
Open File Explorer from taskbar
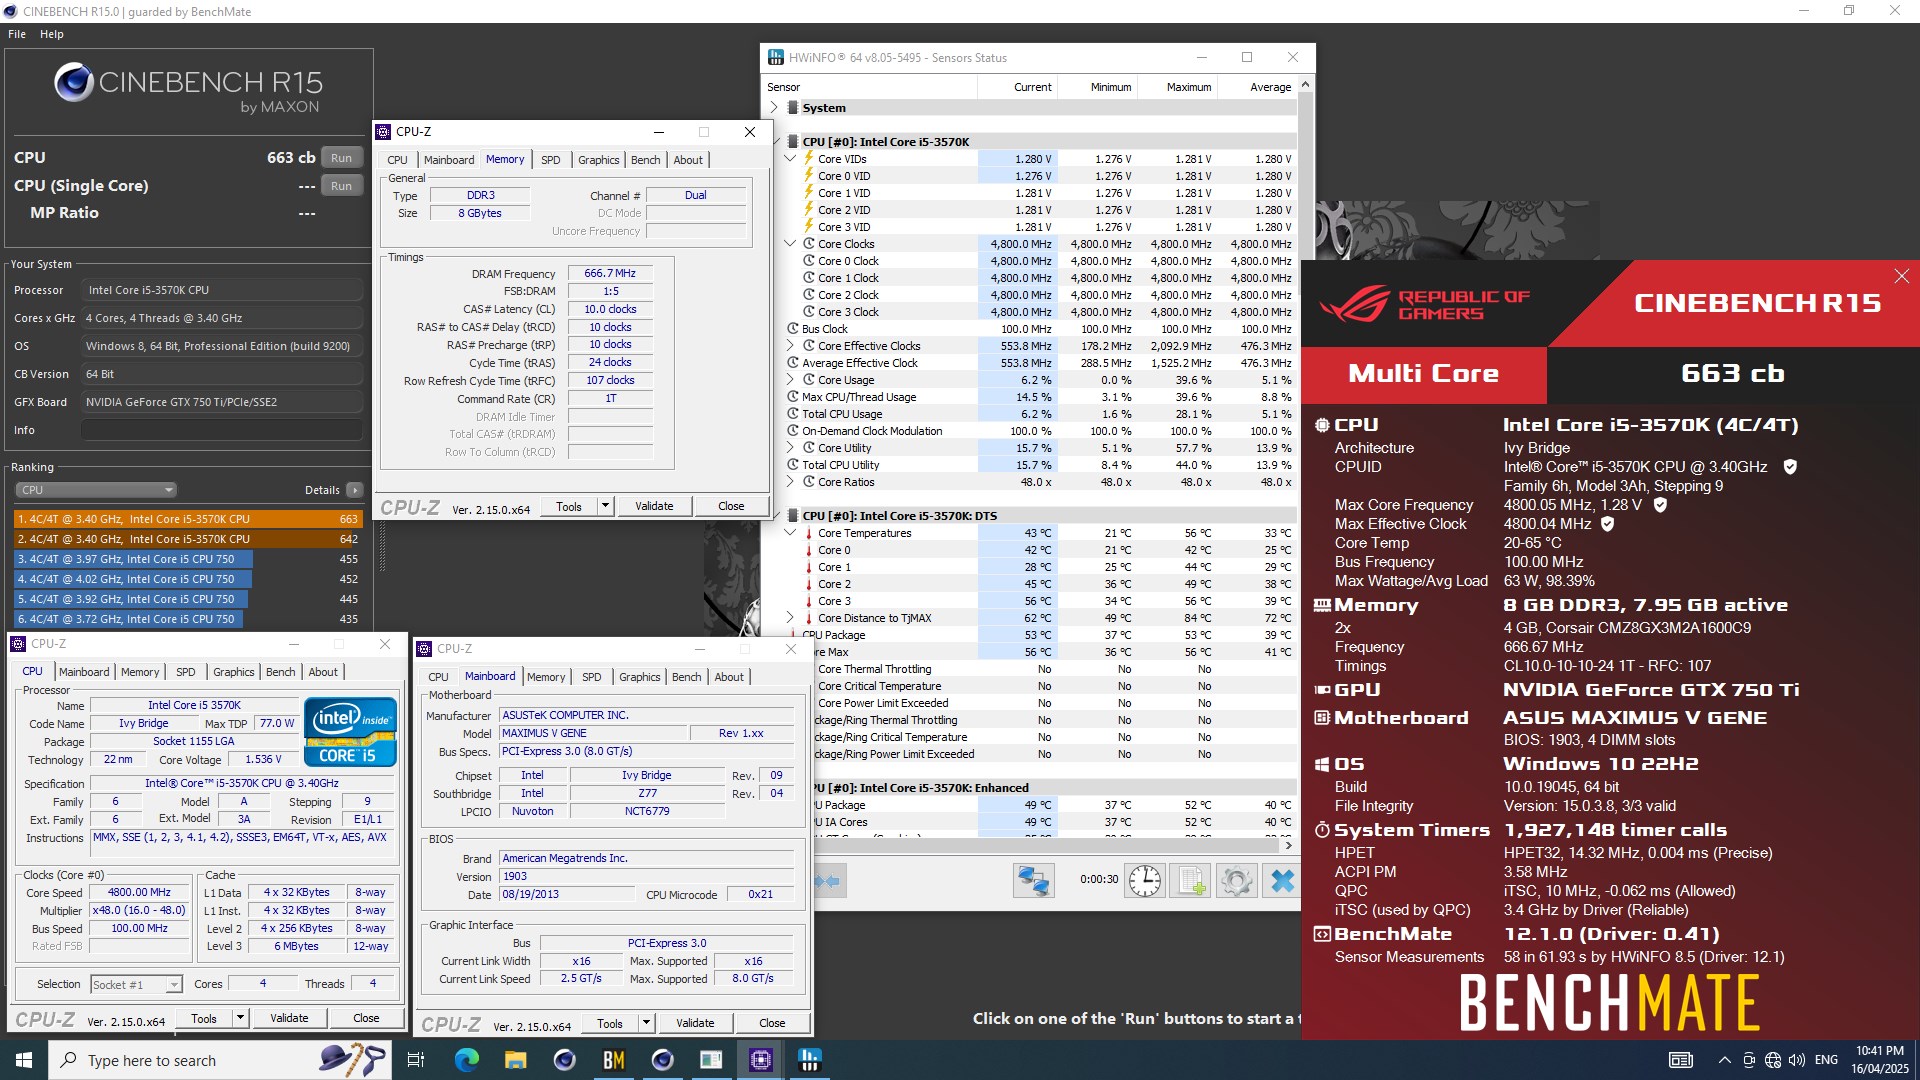[515, 1060]
